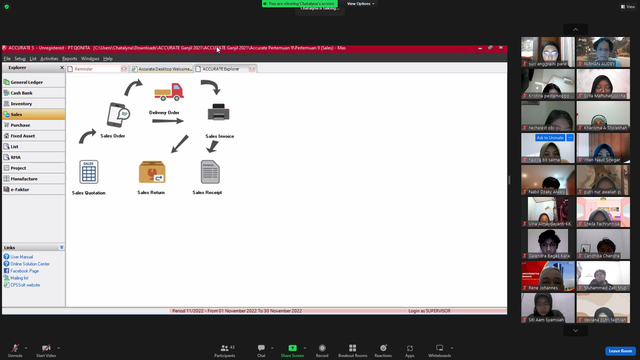Open the Sales Return box icon

pos(152,172)
